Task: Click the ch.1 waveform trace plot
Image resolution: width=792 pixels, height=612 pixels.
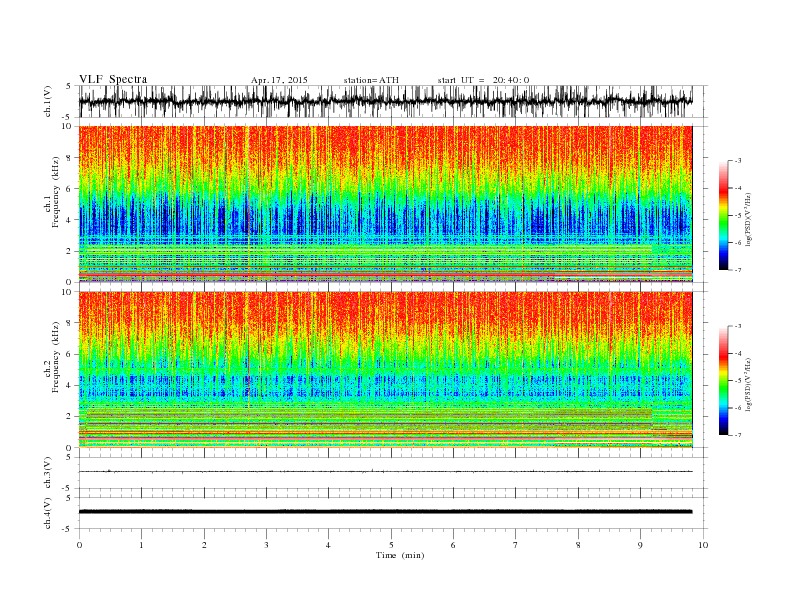Action: coord(386,101)
